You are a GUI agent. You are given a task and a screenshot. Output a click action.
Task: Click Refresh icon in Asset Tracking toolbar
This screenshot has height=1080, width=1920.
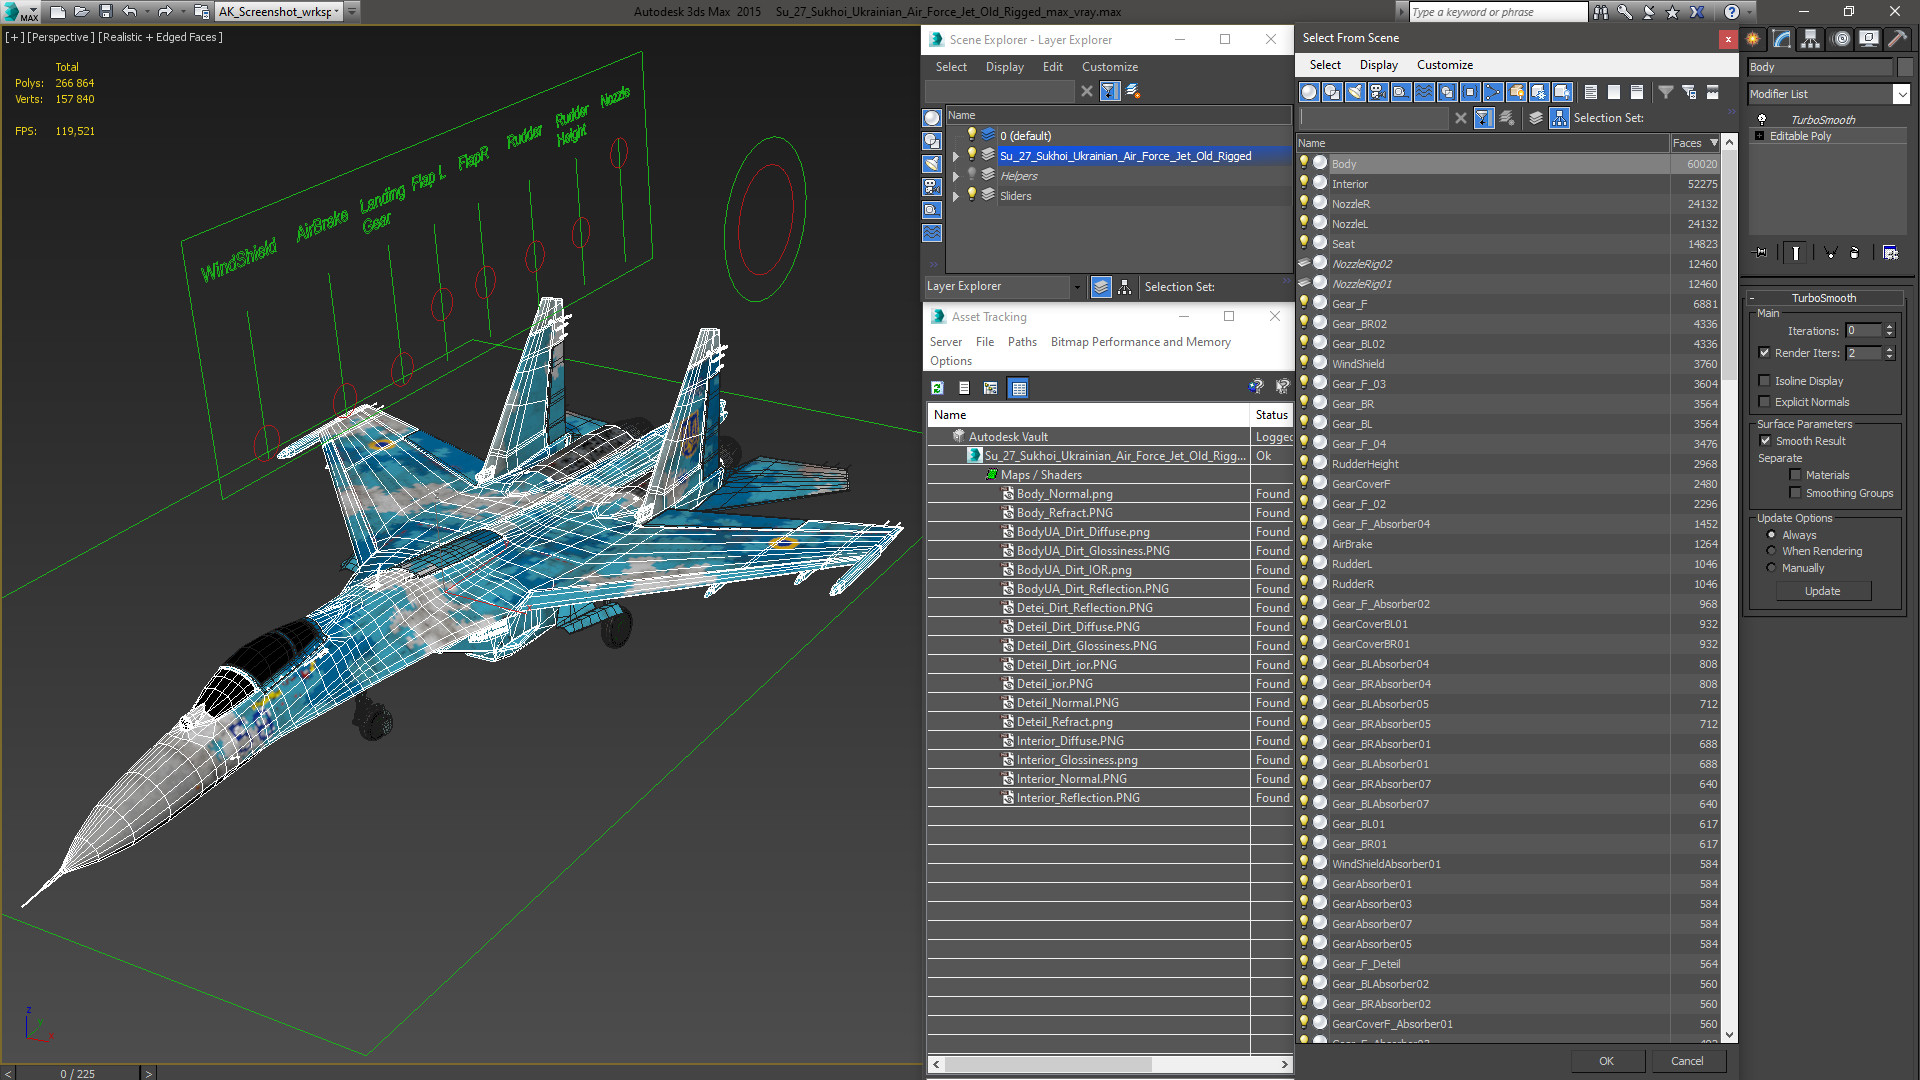point(937,388)
